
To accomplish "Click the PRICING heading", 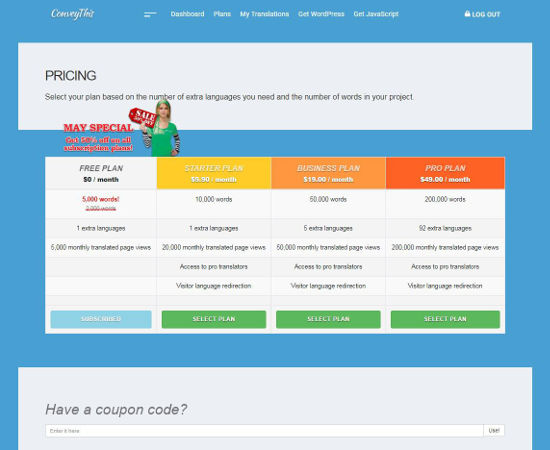I will (71, 76).
